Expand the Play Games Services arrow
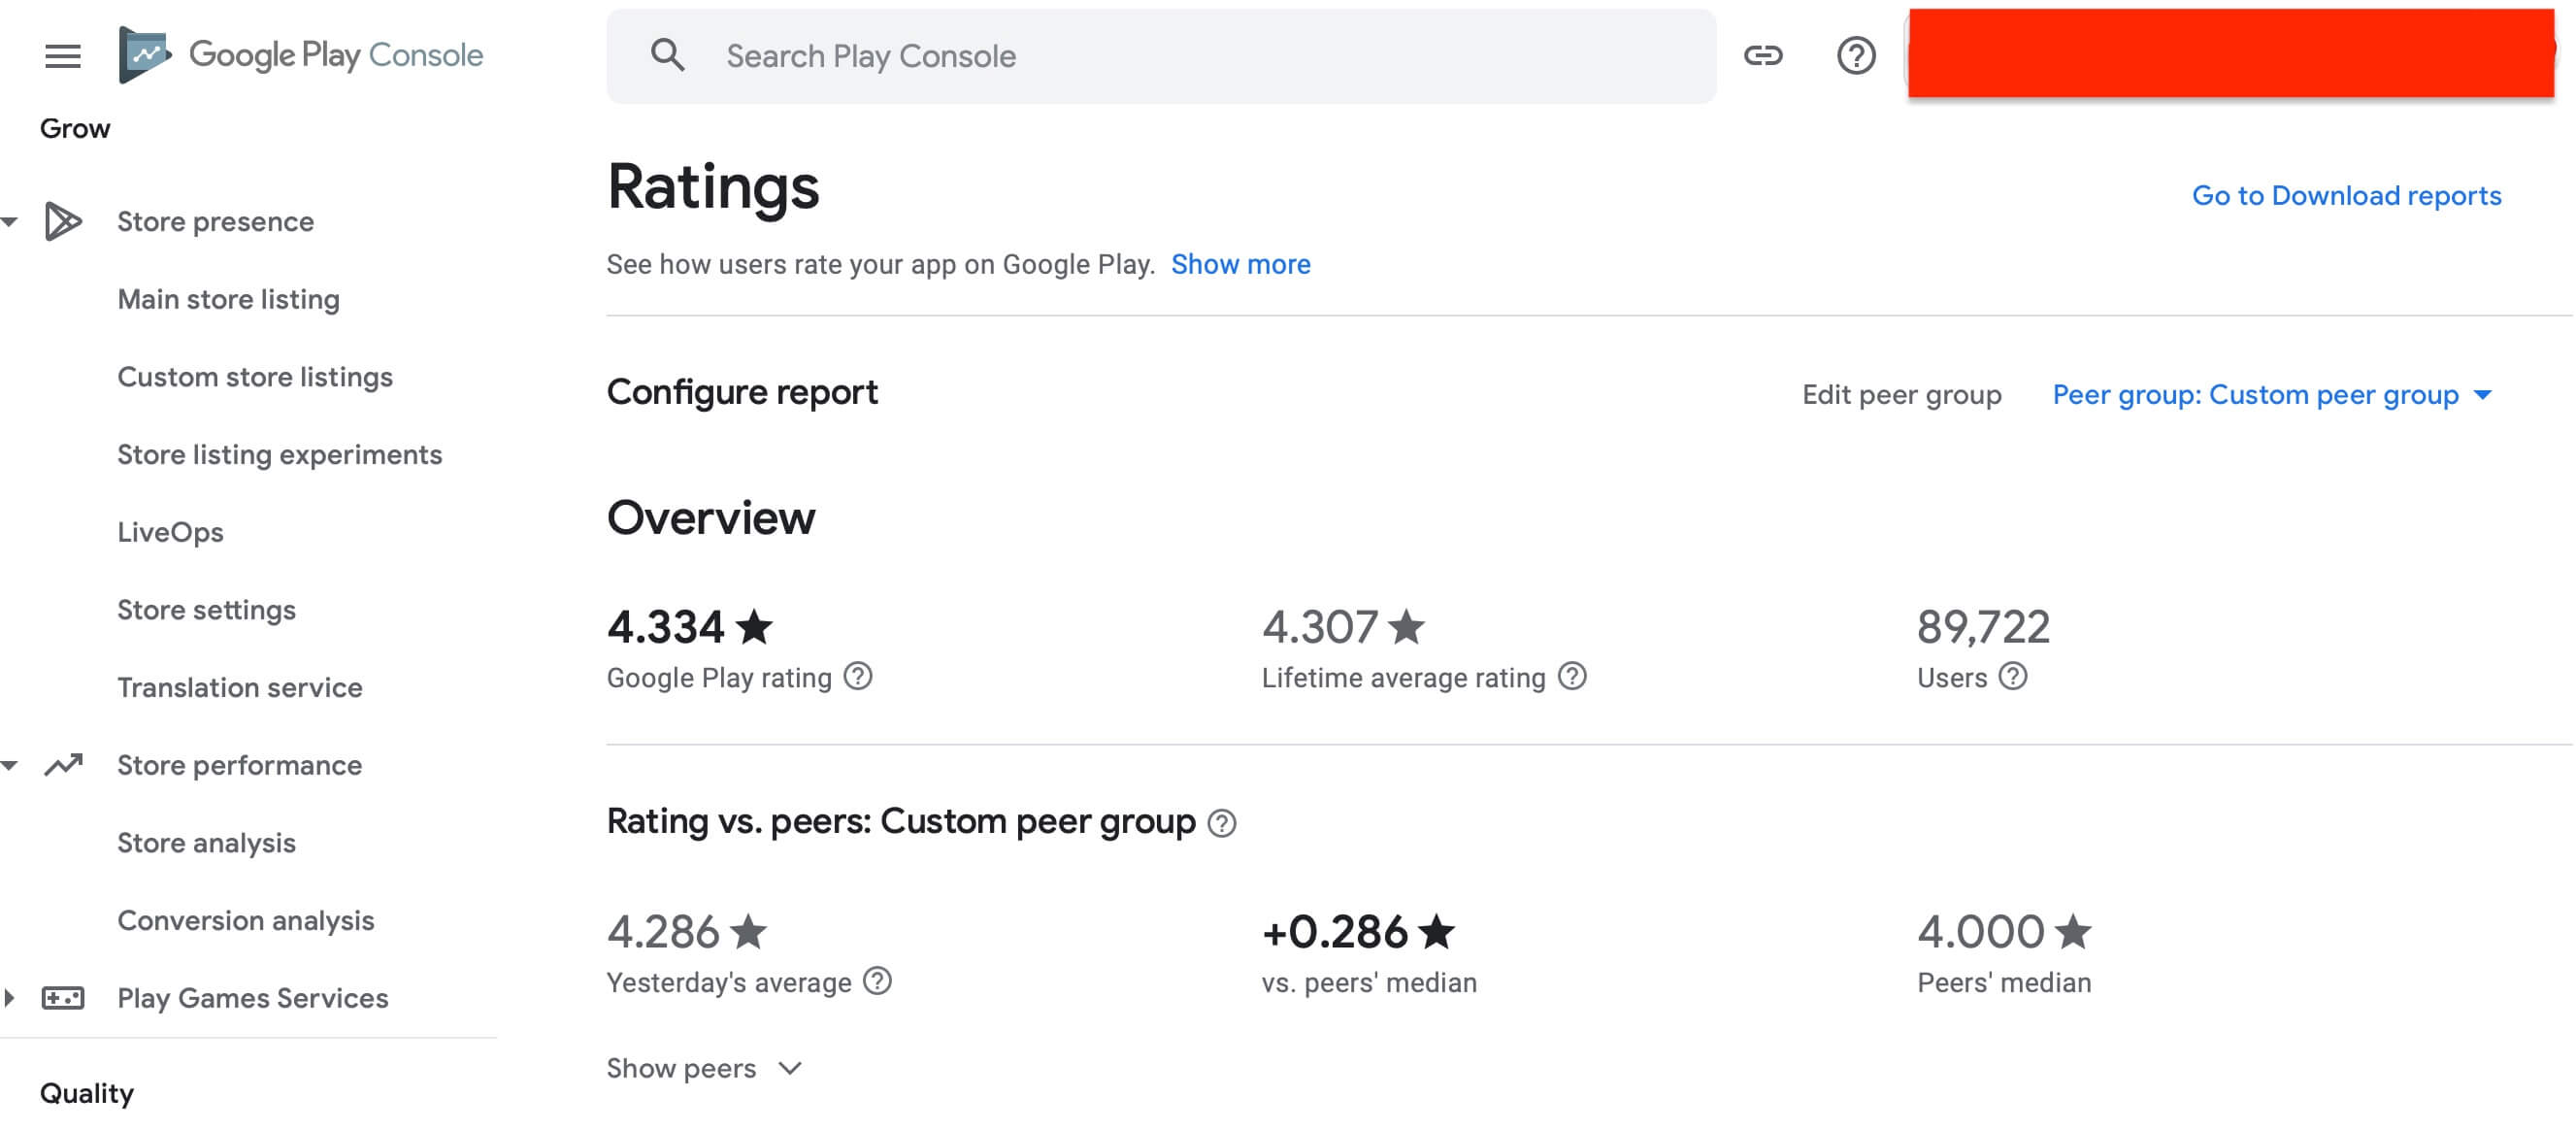Image resolution: width=2576 pixels, height=1130 pixels. tap(9, 998)
